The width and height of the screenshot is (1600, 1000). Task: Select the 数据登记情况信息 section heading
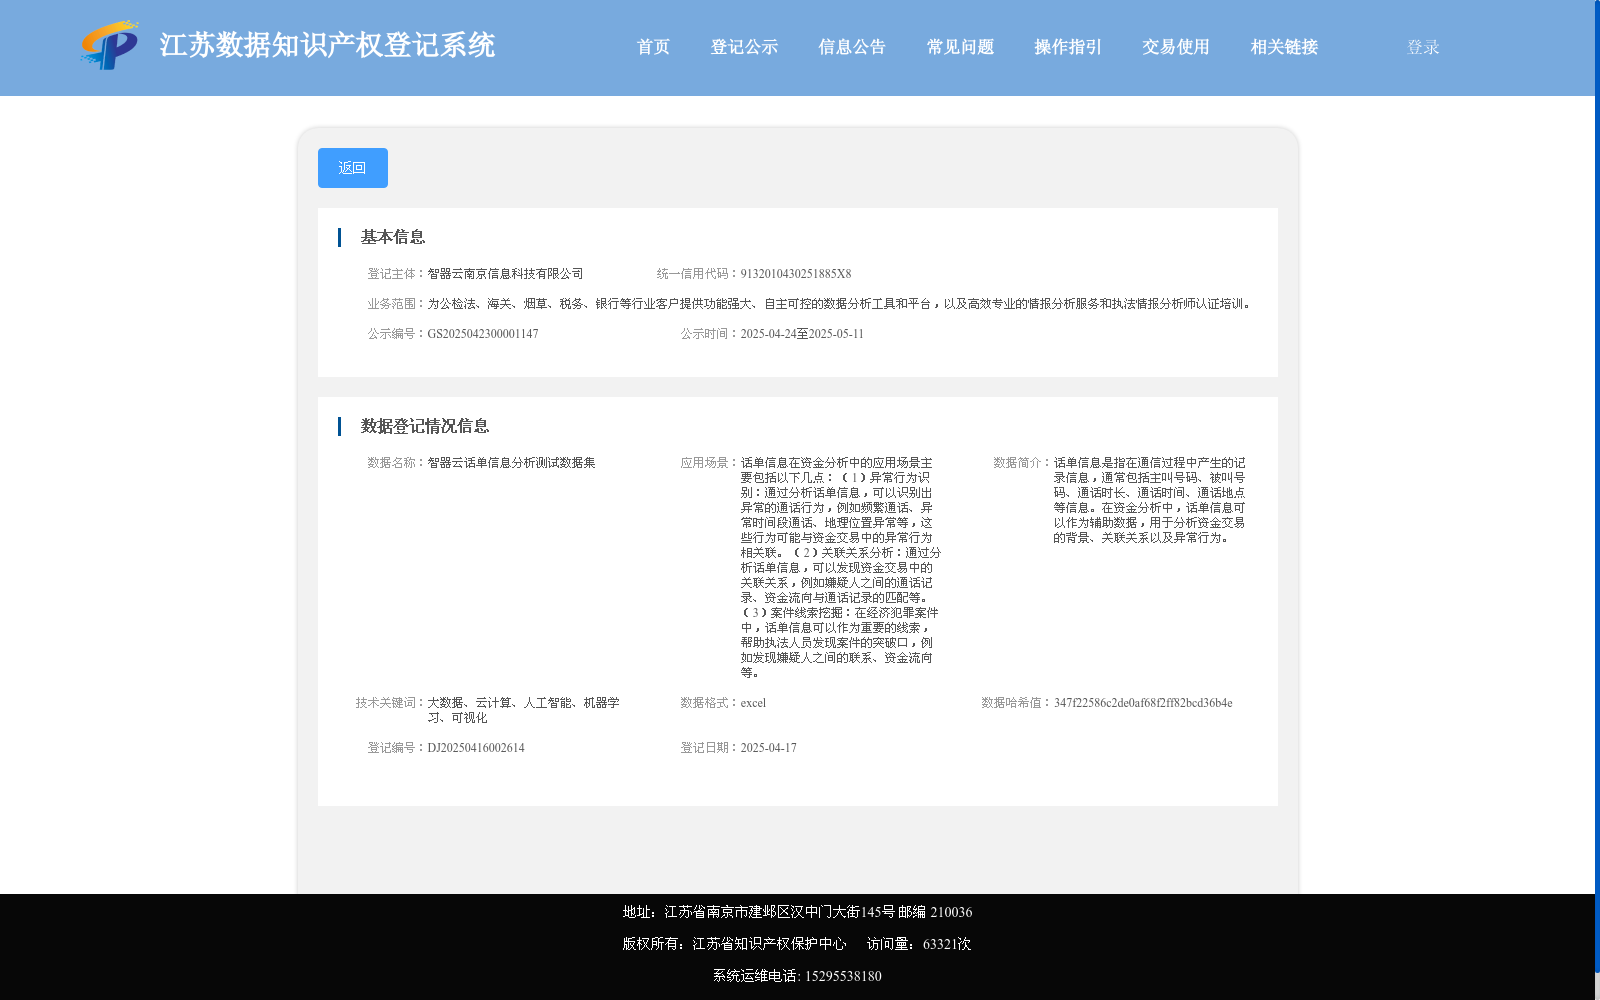[425, 426]
